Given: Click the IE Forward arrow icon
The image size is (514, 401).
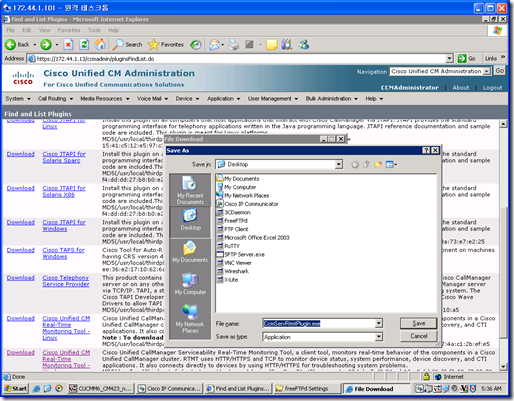Looking at the screenshot, I should pos(46,44).
